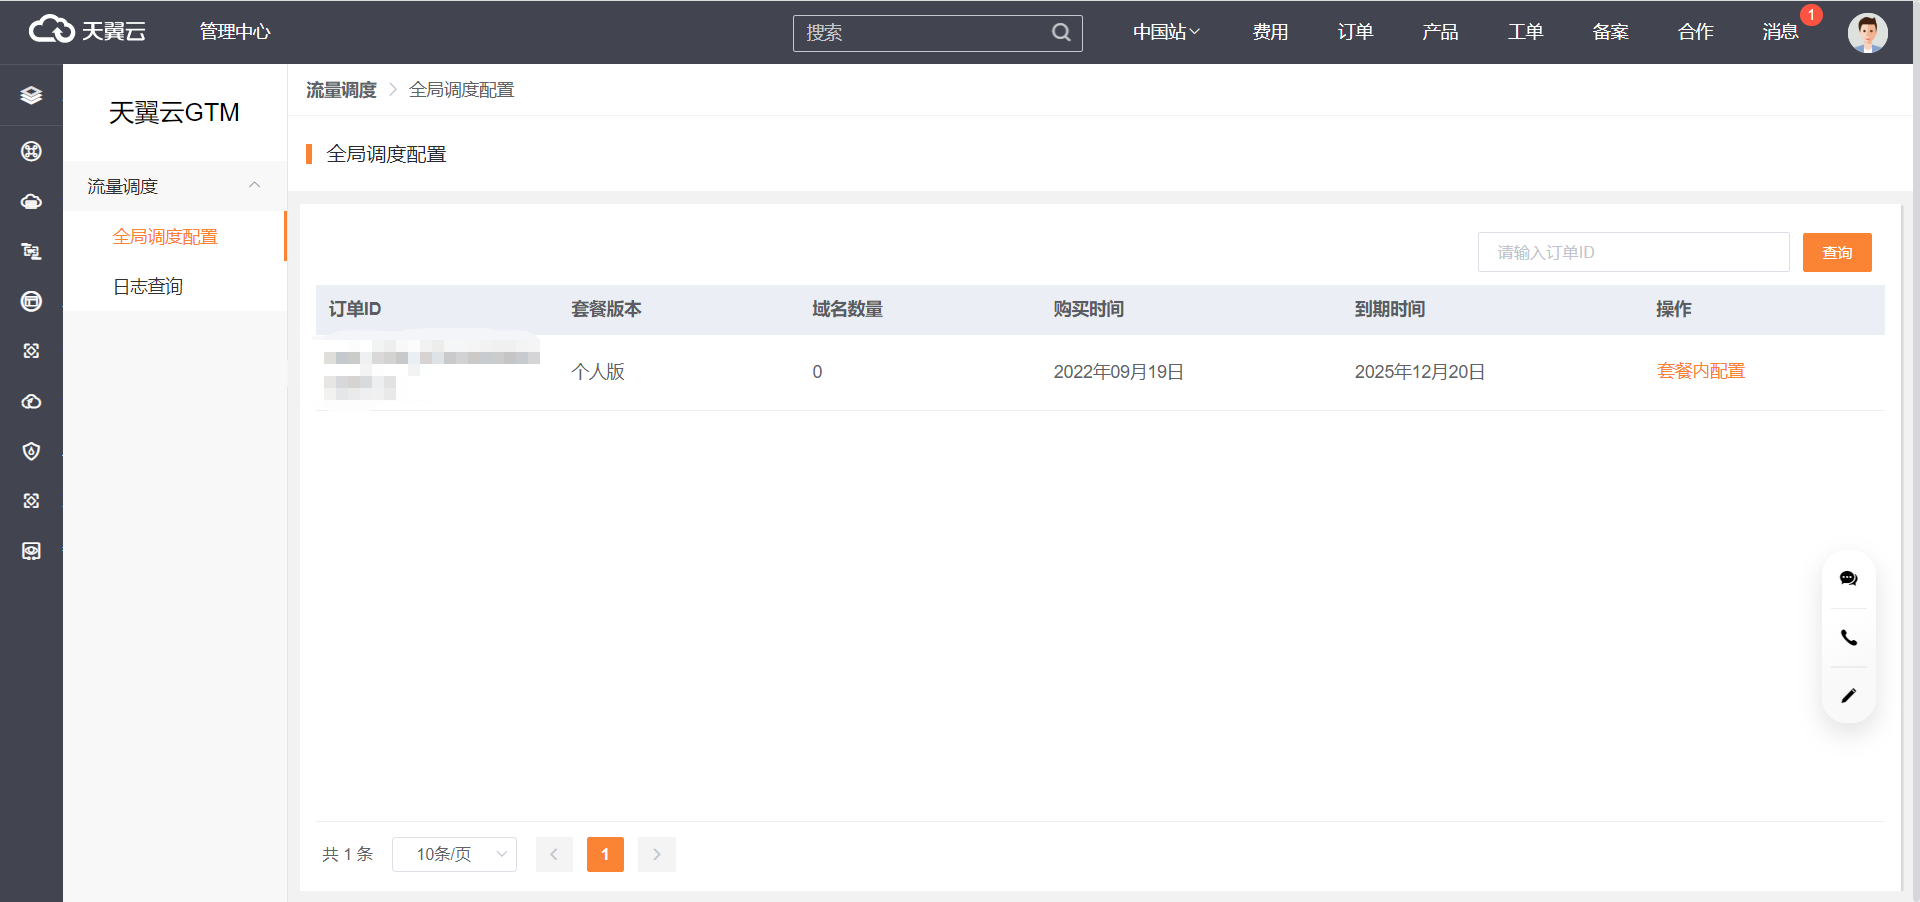This screenshot has height=902, width=1920.
Task: Open online chat from floating widget
Action: point(1848,578)
